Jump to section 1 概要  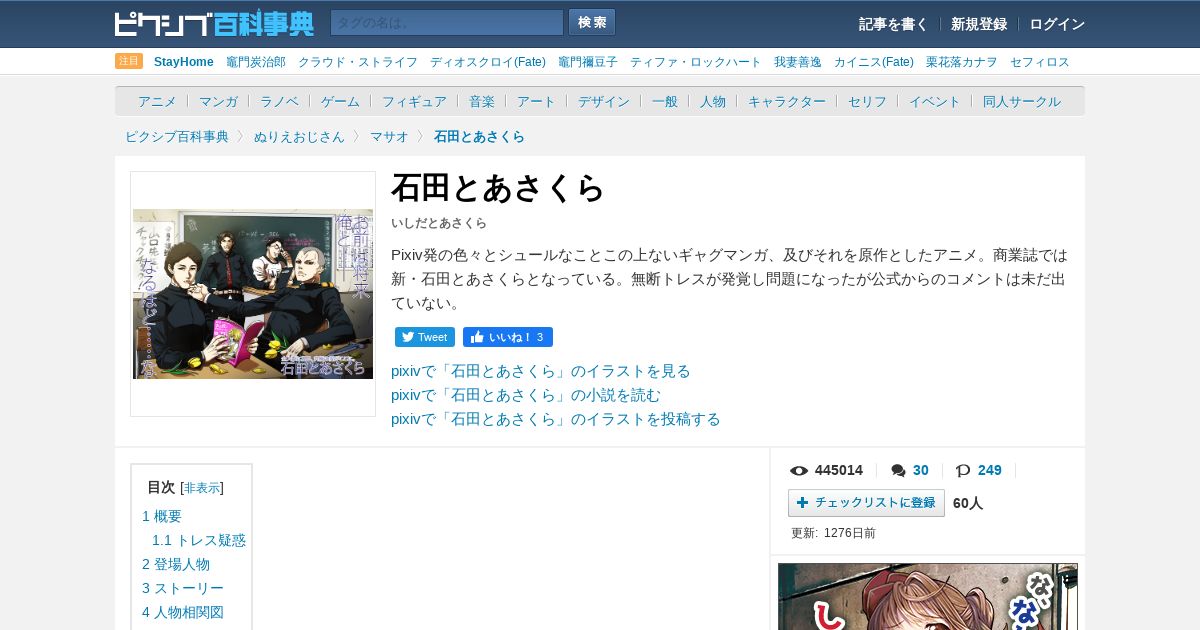click(x=162, y=516)
